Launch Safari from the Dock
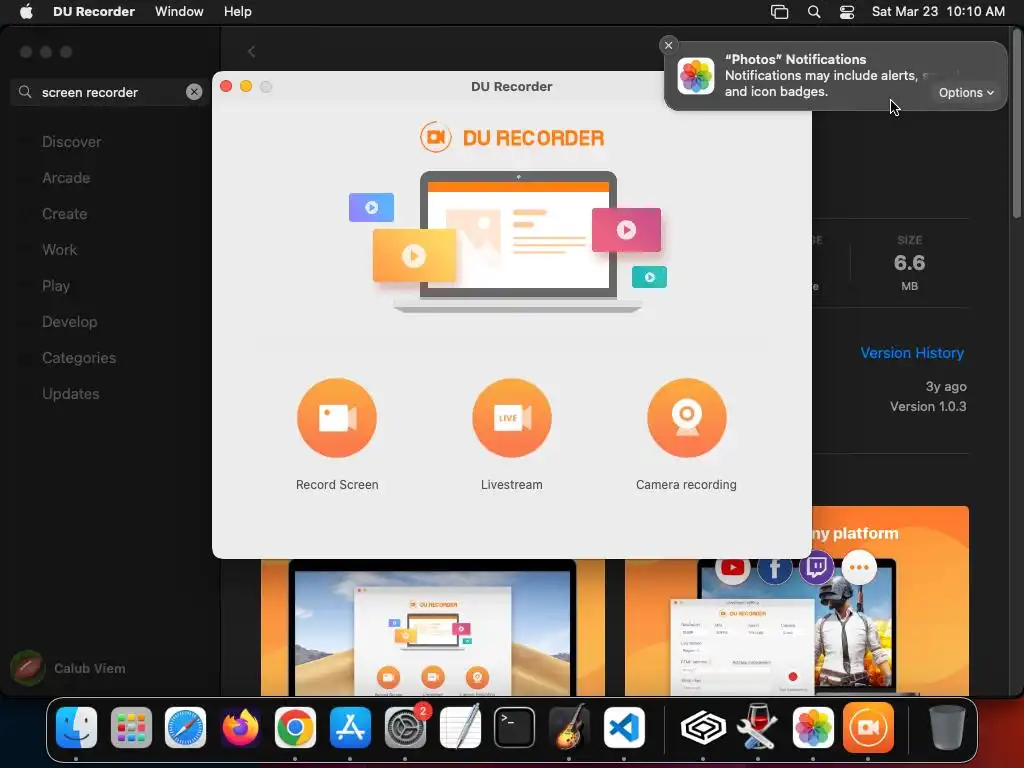The height and width of the screenshot is (768, 1024). [x=185, y=727]
